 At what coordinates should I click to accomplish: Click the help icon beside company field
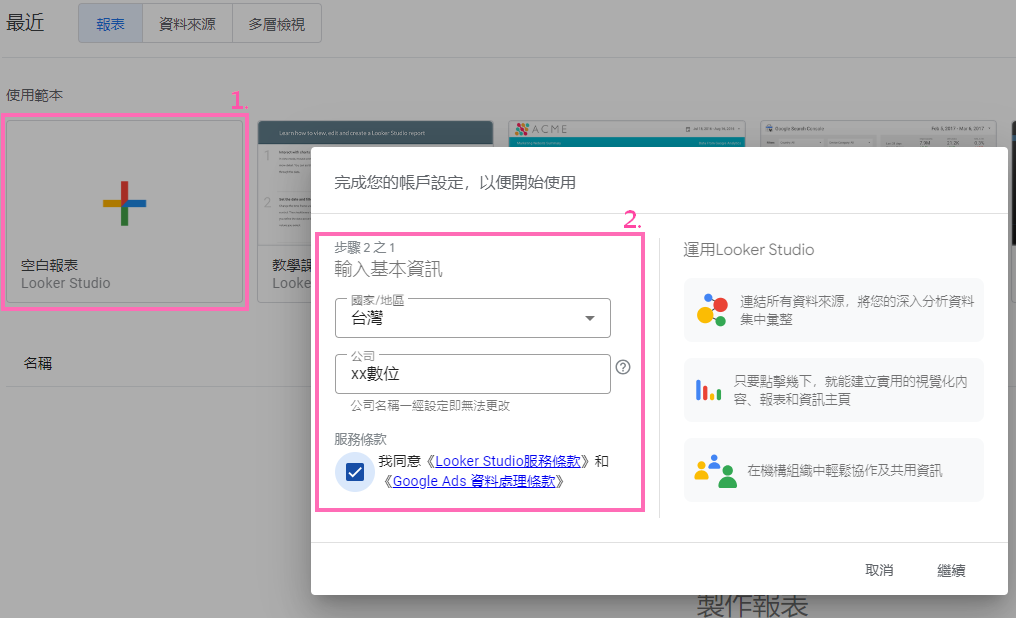(x=623, y=367)
